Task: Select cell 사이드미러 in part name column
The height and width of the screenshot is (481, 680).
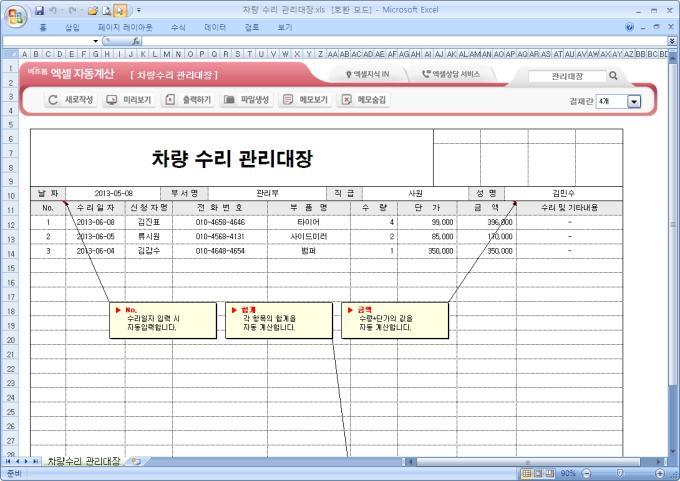Action: [309, 236]
